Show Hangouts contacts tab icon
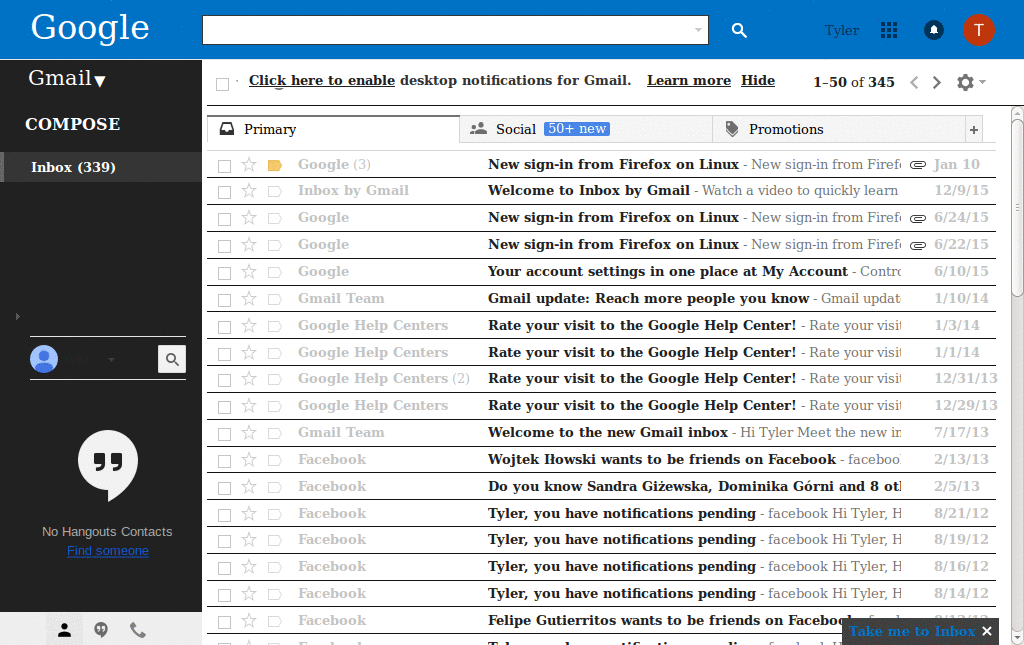The height and width of the screenshot is (645, 1024). pyautogui.click(x=64, y=630)
